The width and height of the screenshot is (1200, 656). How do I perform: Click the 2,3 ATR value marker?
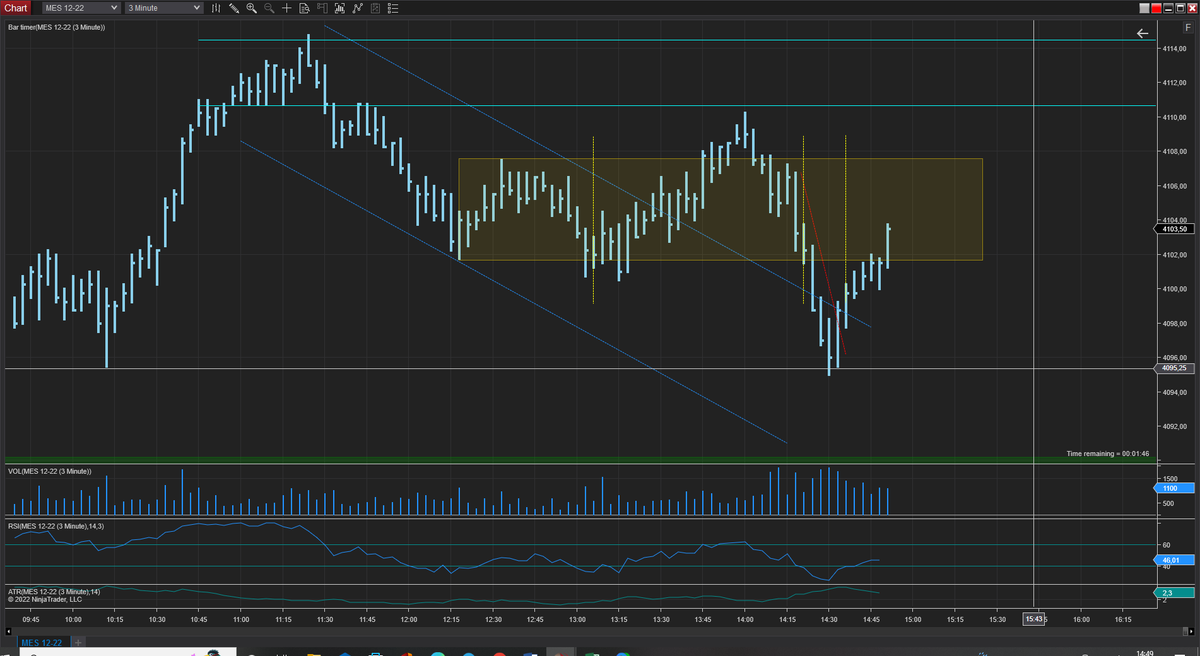tap(1172, 593)
